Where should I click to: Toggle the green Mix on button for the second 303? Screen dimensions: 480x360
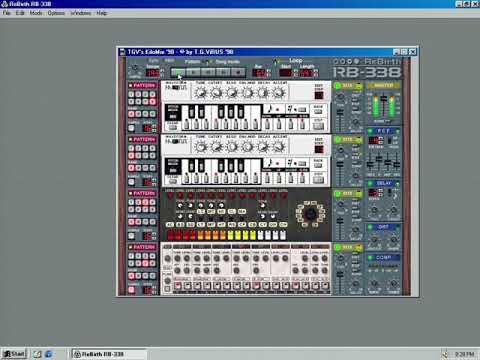click(x=337, y=140)
